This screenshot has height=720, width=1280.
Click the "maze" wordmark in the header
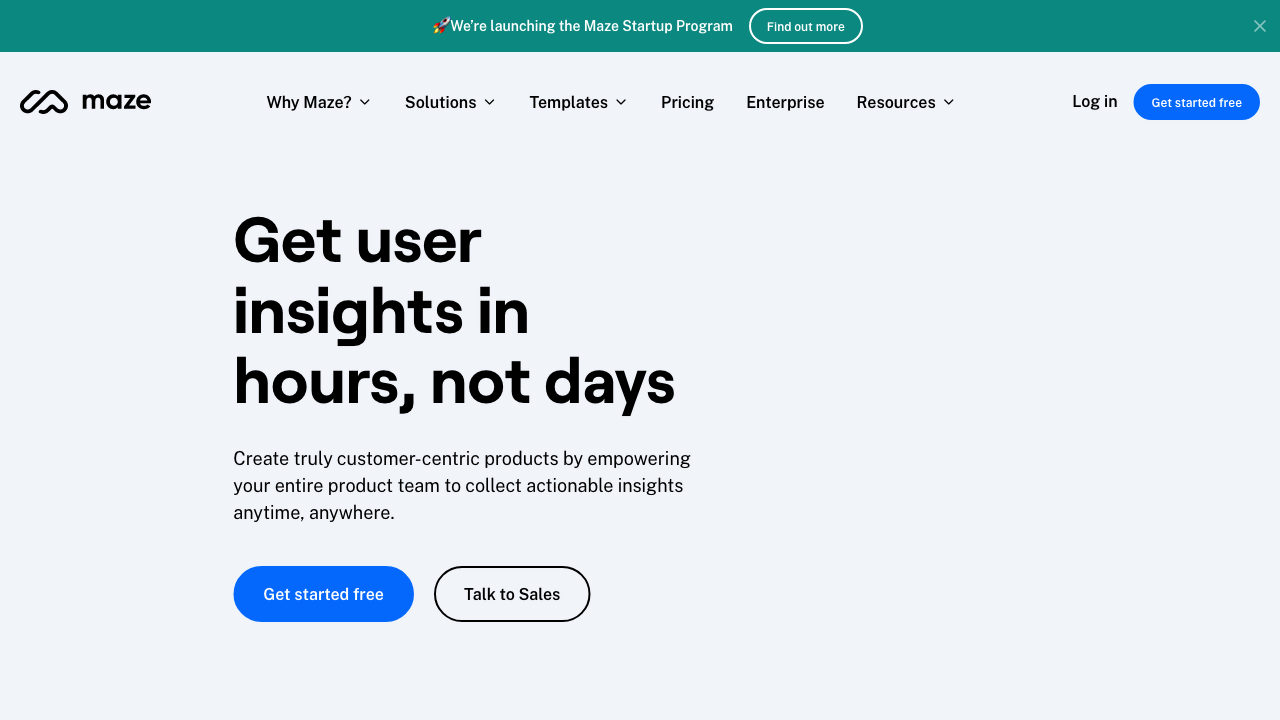click(116, 101)
